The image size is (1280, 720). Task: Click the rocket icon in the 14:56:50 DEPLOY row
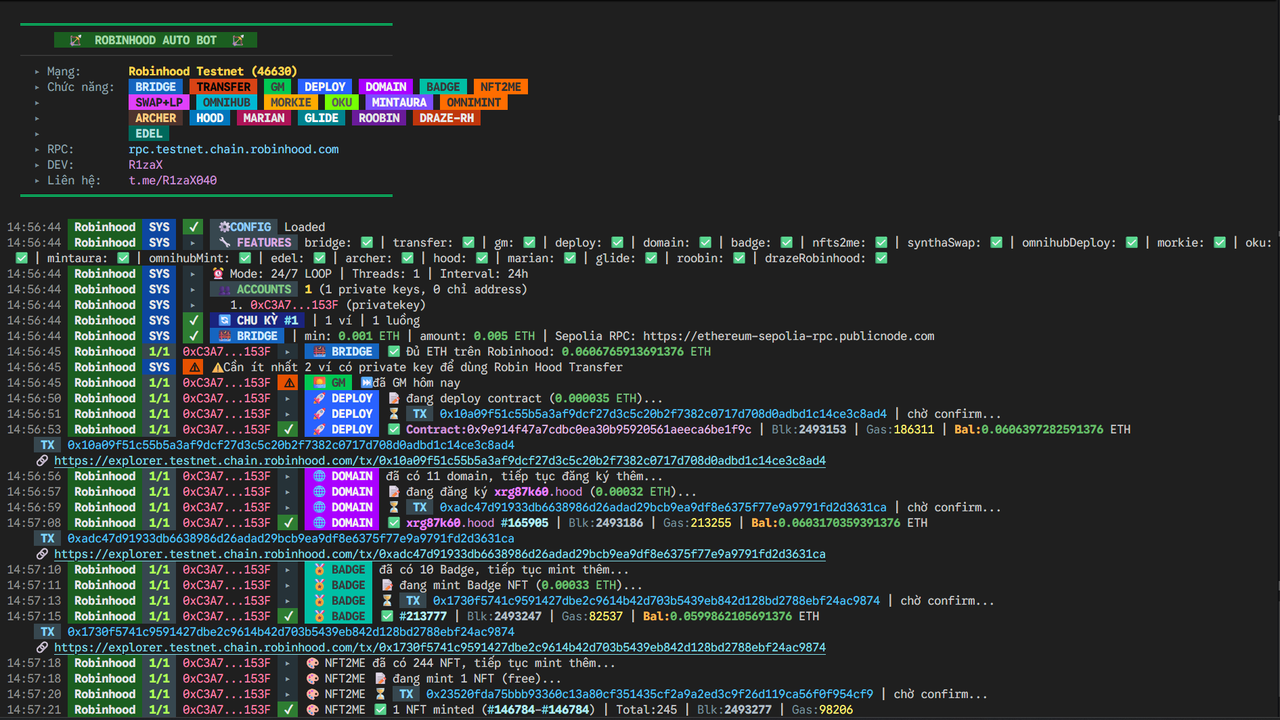[320, 398]
